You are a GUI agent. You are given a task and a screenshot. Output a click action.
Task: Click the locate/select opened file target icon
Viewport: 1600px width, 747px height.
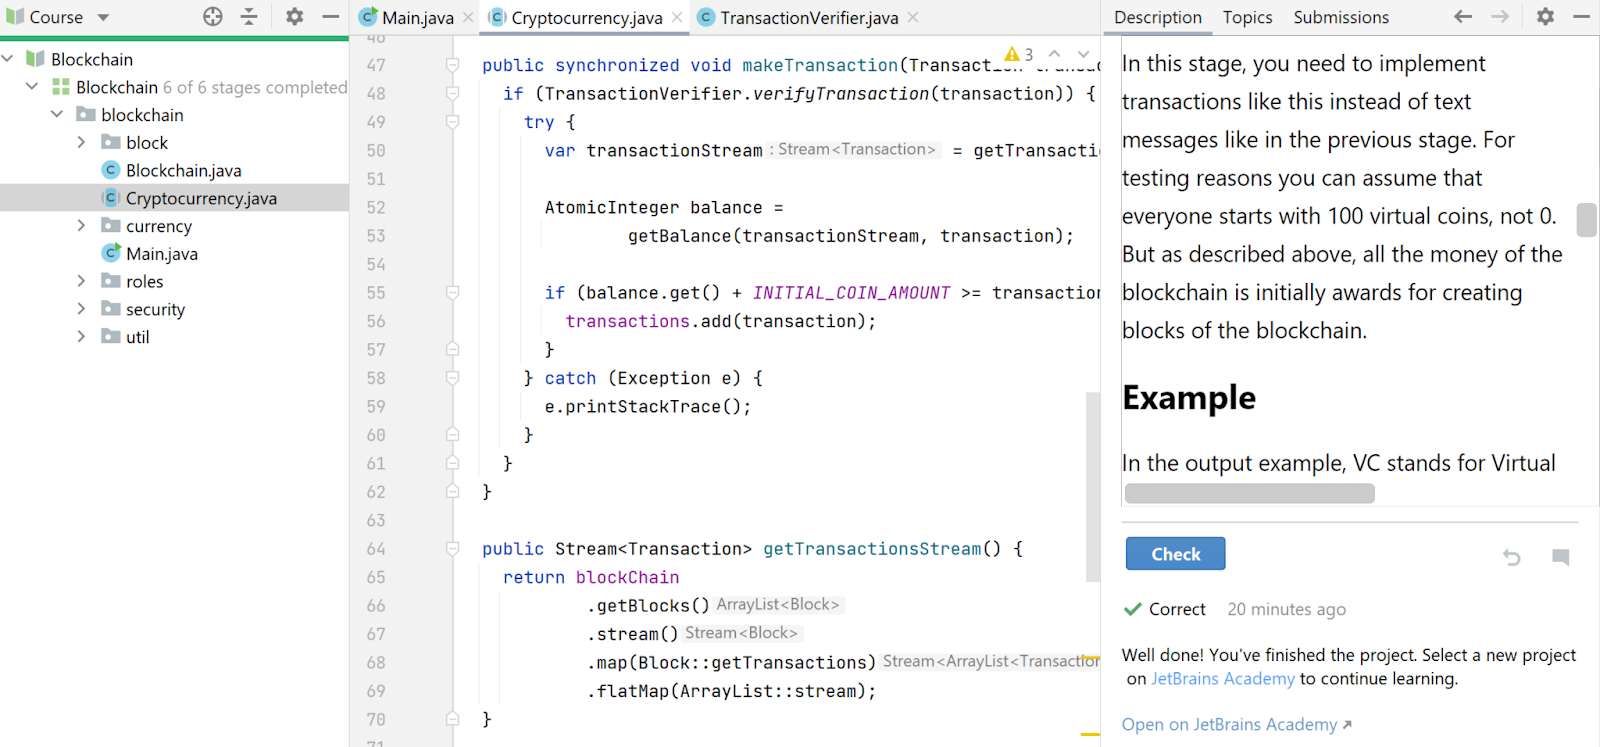coord(213,17)
